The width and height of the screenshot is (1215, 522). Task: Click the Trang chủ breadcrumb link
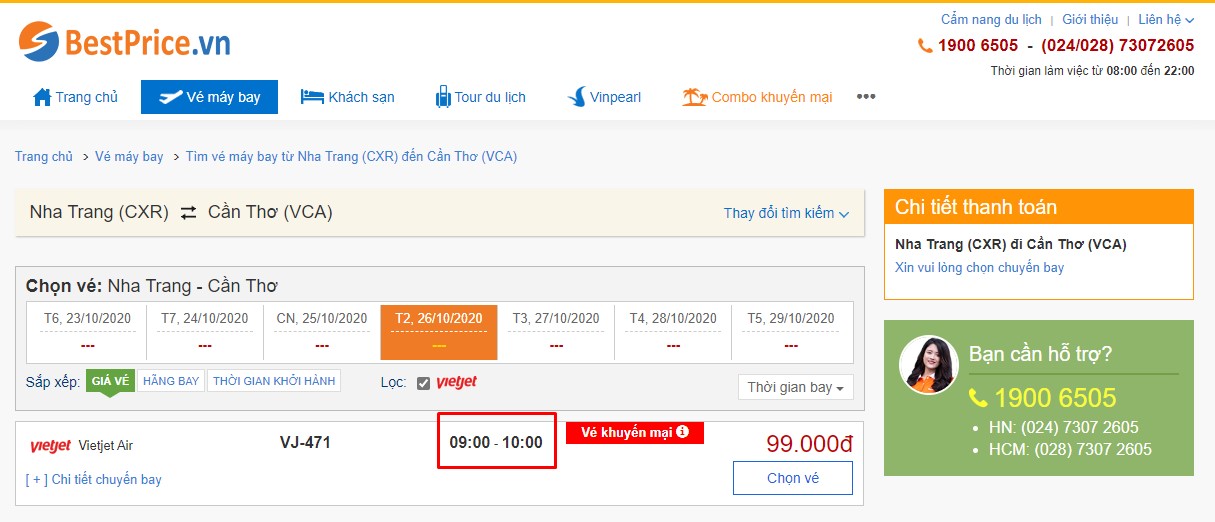[x=44, y=157]
